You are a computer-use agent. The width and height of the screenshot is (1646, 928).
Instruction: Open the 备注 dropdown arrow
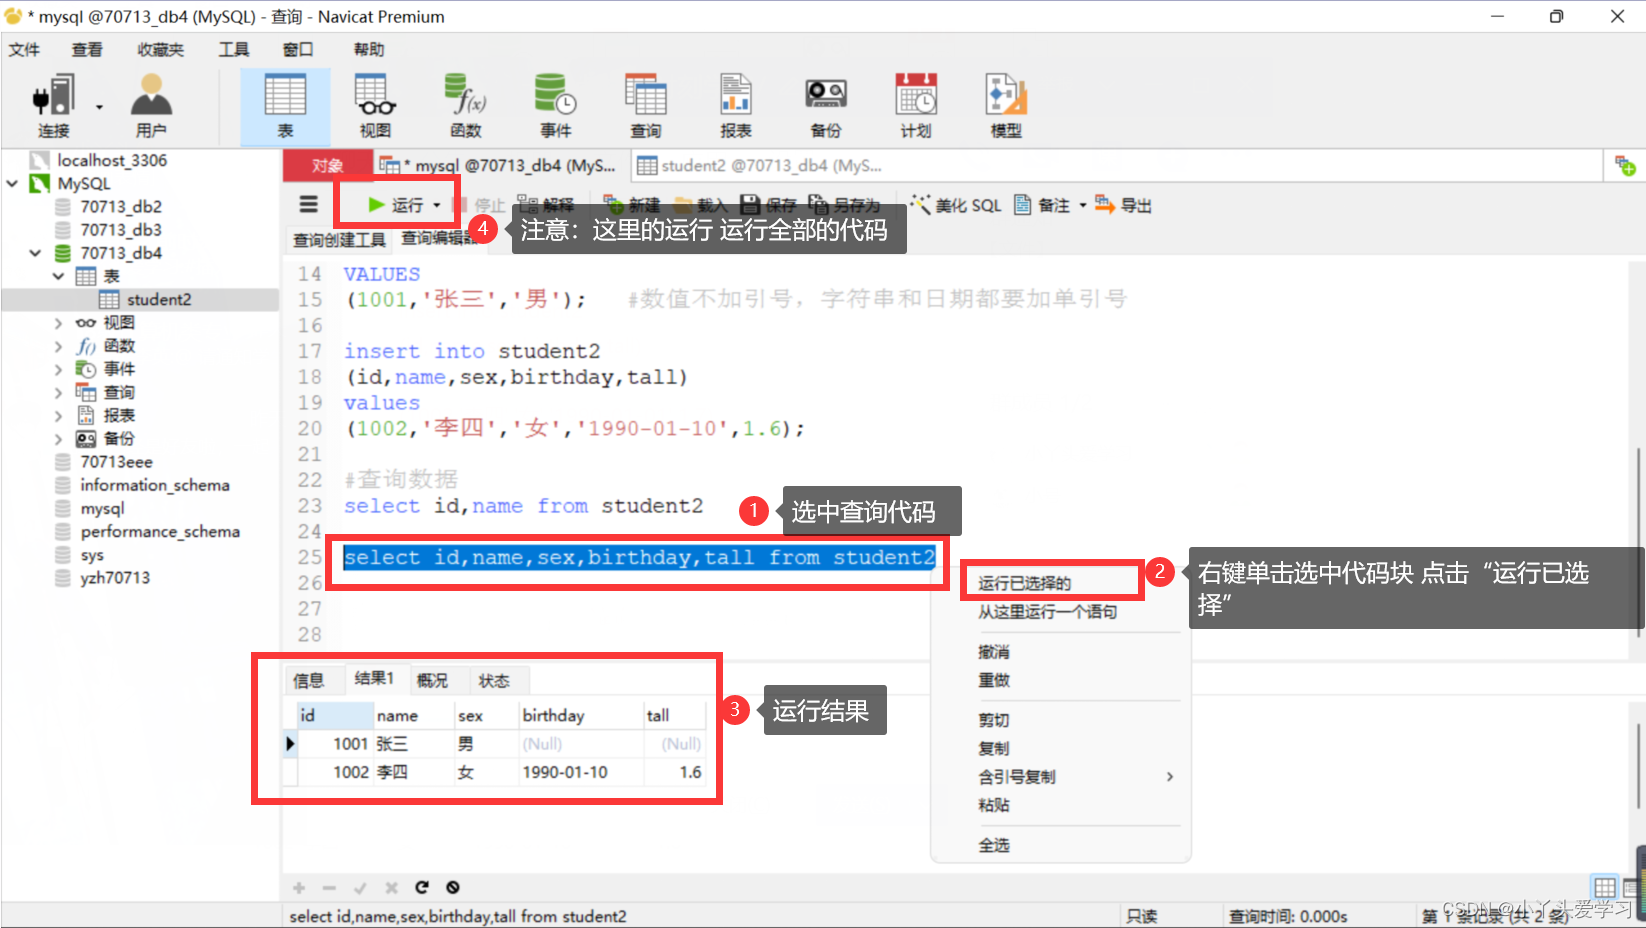[x=1083, y=205]
